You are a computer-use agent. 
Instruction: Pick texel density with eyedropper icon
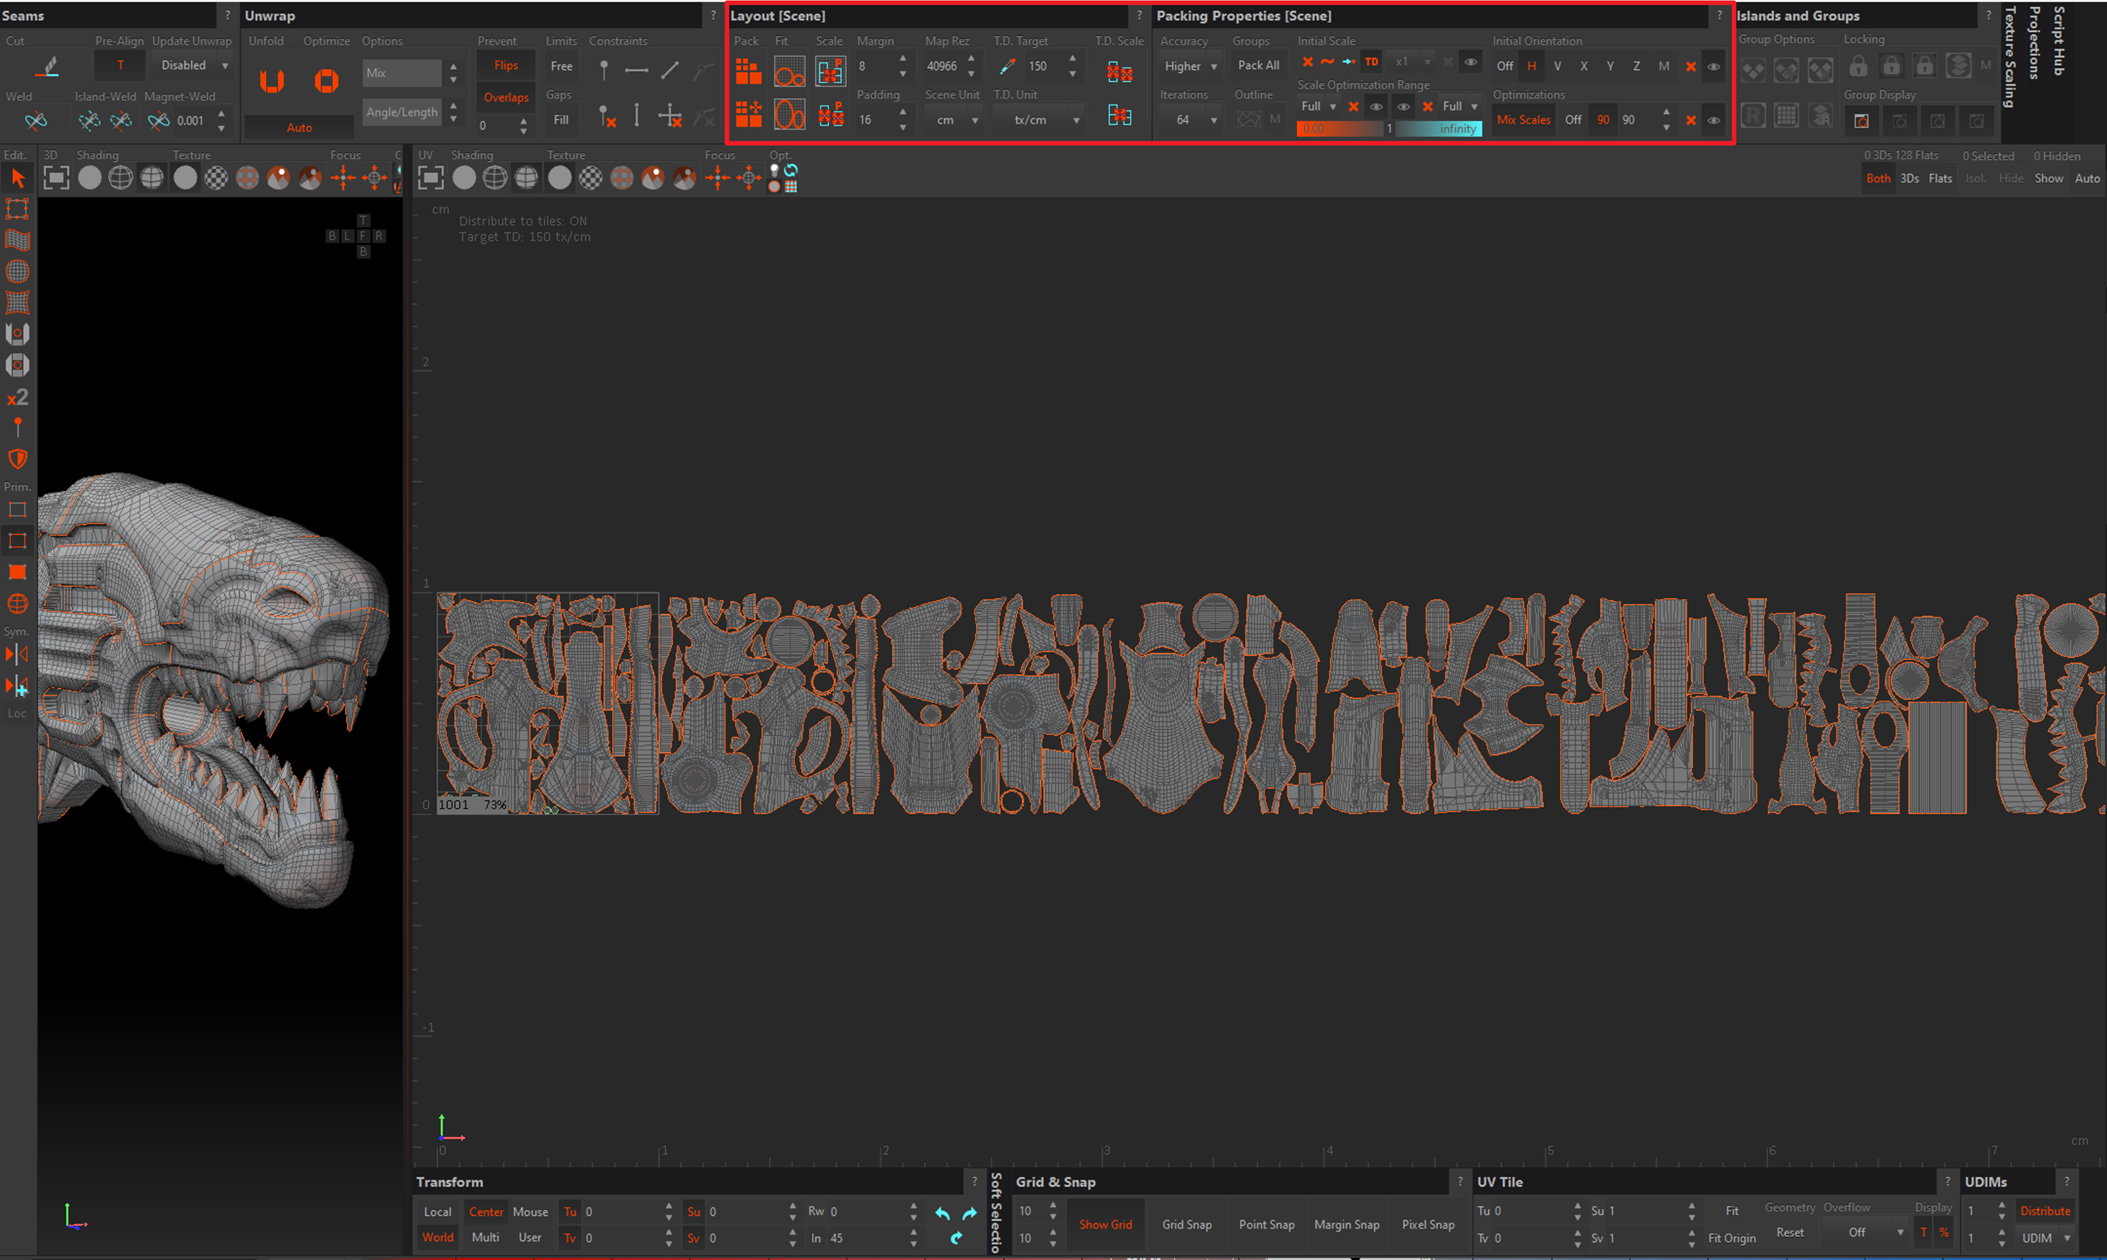(1007, 66)
